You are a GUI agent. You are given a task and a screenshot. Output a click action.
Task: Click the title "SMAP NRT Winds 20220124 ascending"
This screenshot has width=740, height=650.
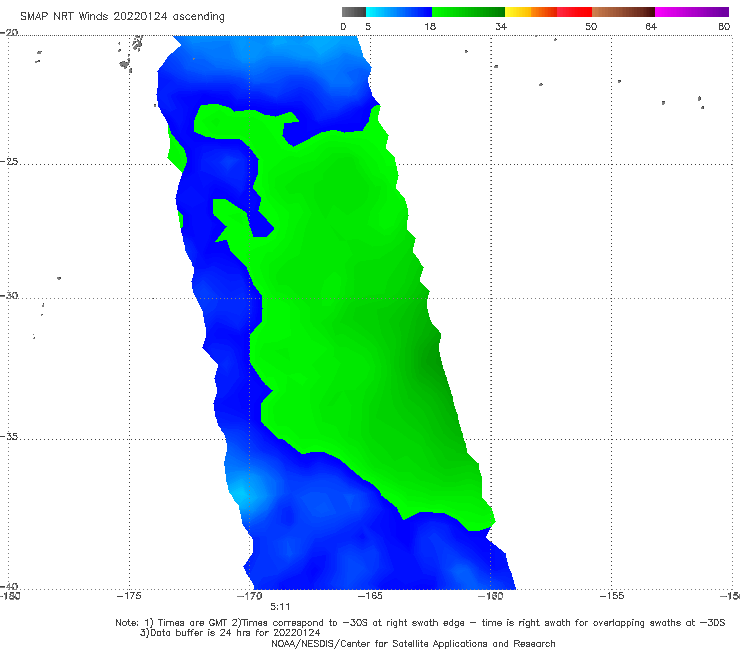tap(122, 16)
